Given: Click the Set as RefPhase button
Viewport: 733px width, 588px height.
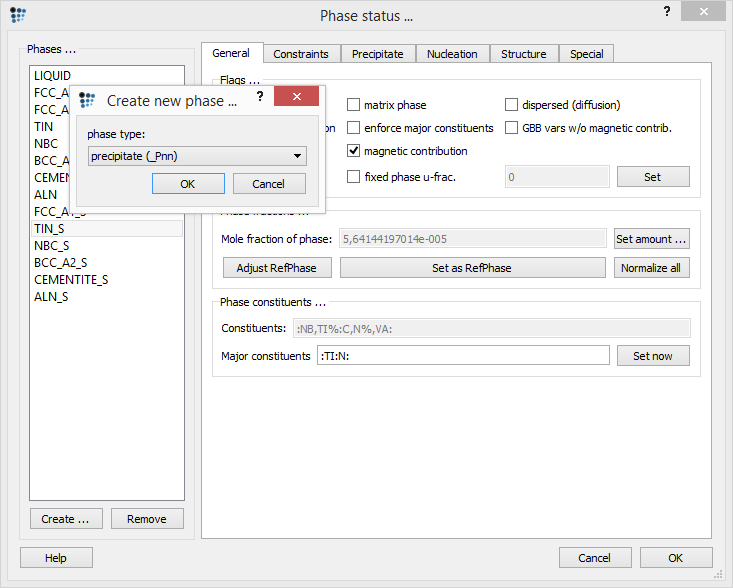Looking at the screenshot, I should [472, 268].
